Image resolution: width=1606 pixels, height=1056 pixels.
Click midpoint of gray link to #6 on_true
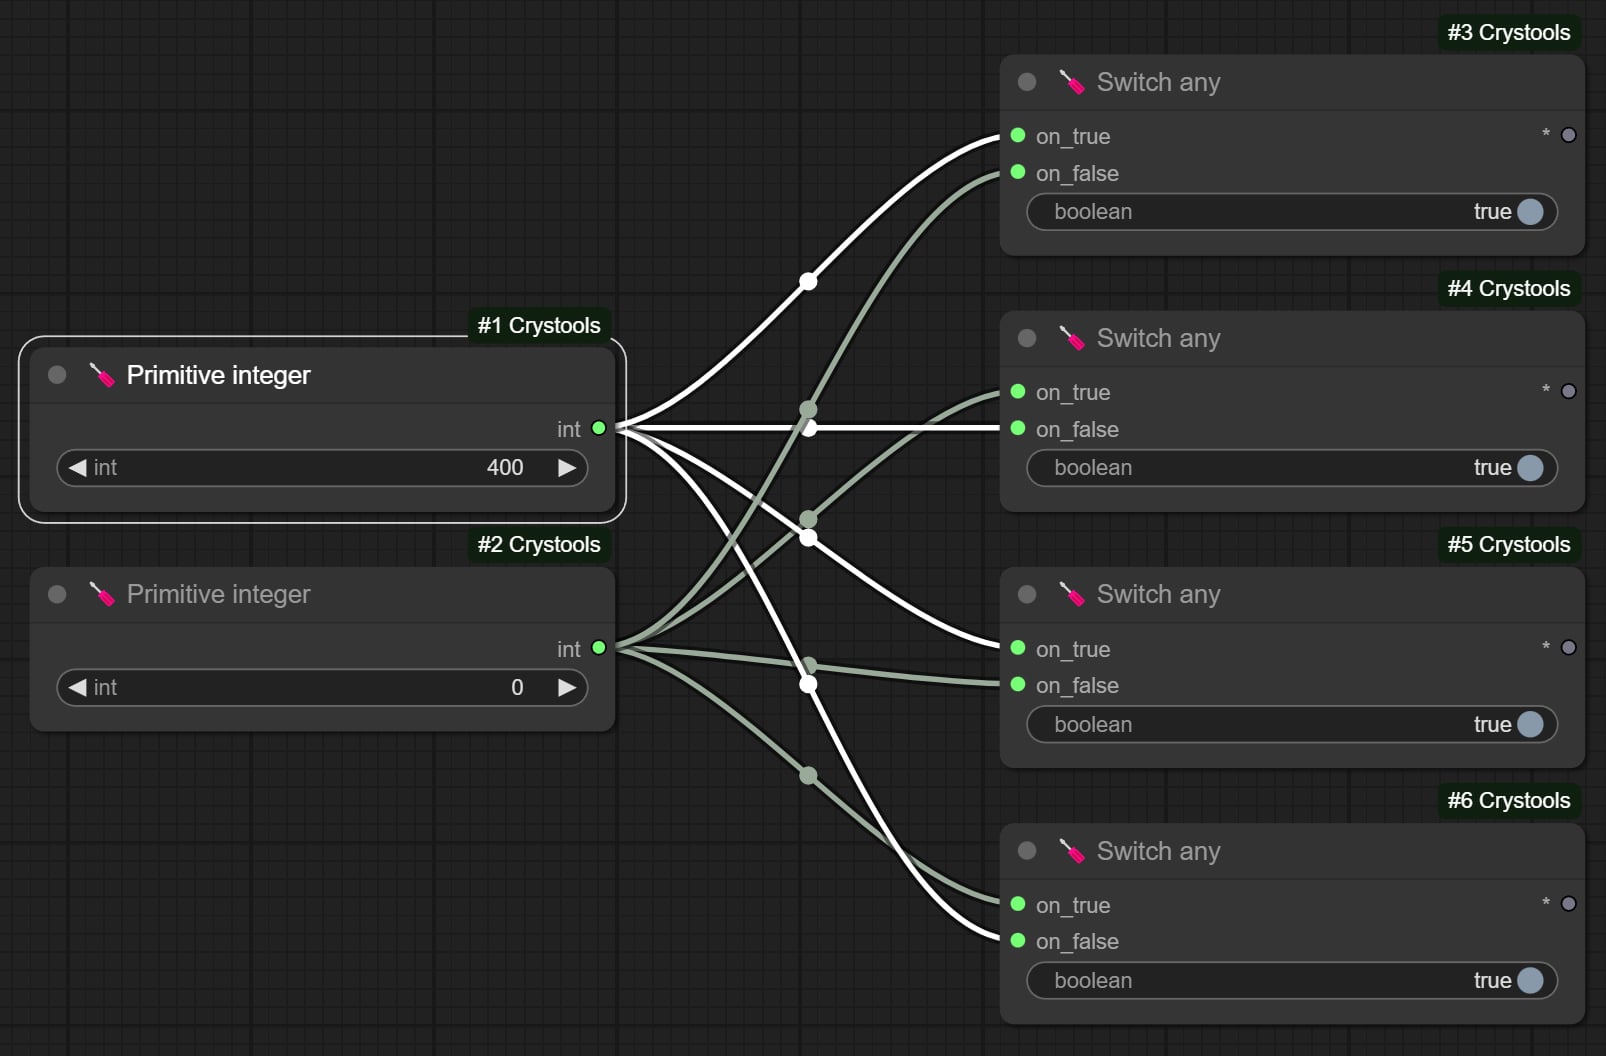pos(808,775)
